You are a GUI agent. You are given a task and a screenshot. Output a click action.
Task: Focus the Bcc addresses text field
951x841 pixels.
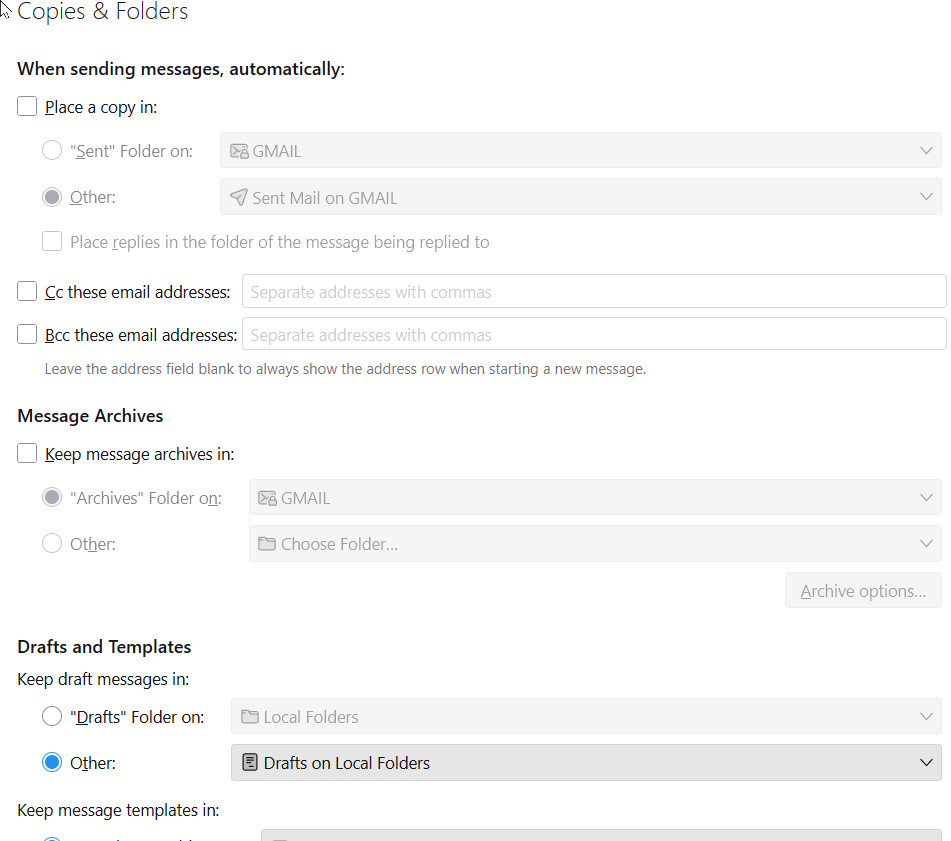click(594, 334)
